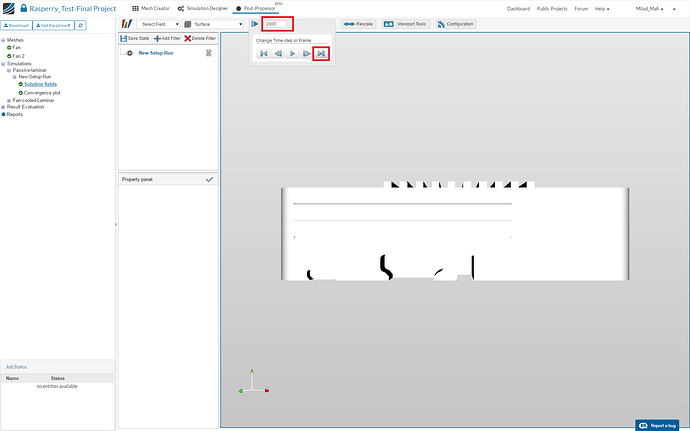
Task: Open the Rasperry_Test-Final Project title link
Action: pos(73,8)
